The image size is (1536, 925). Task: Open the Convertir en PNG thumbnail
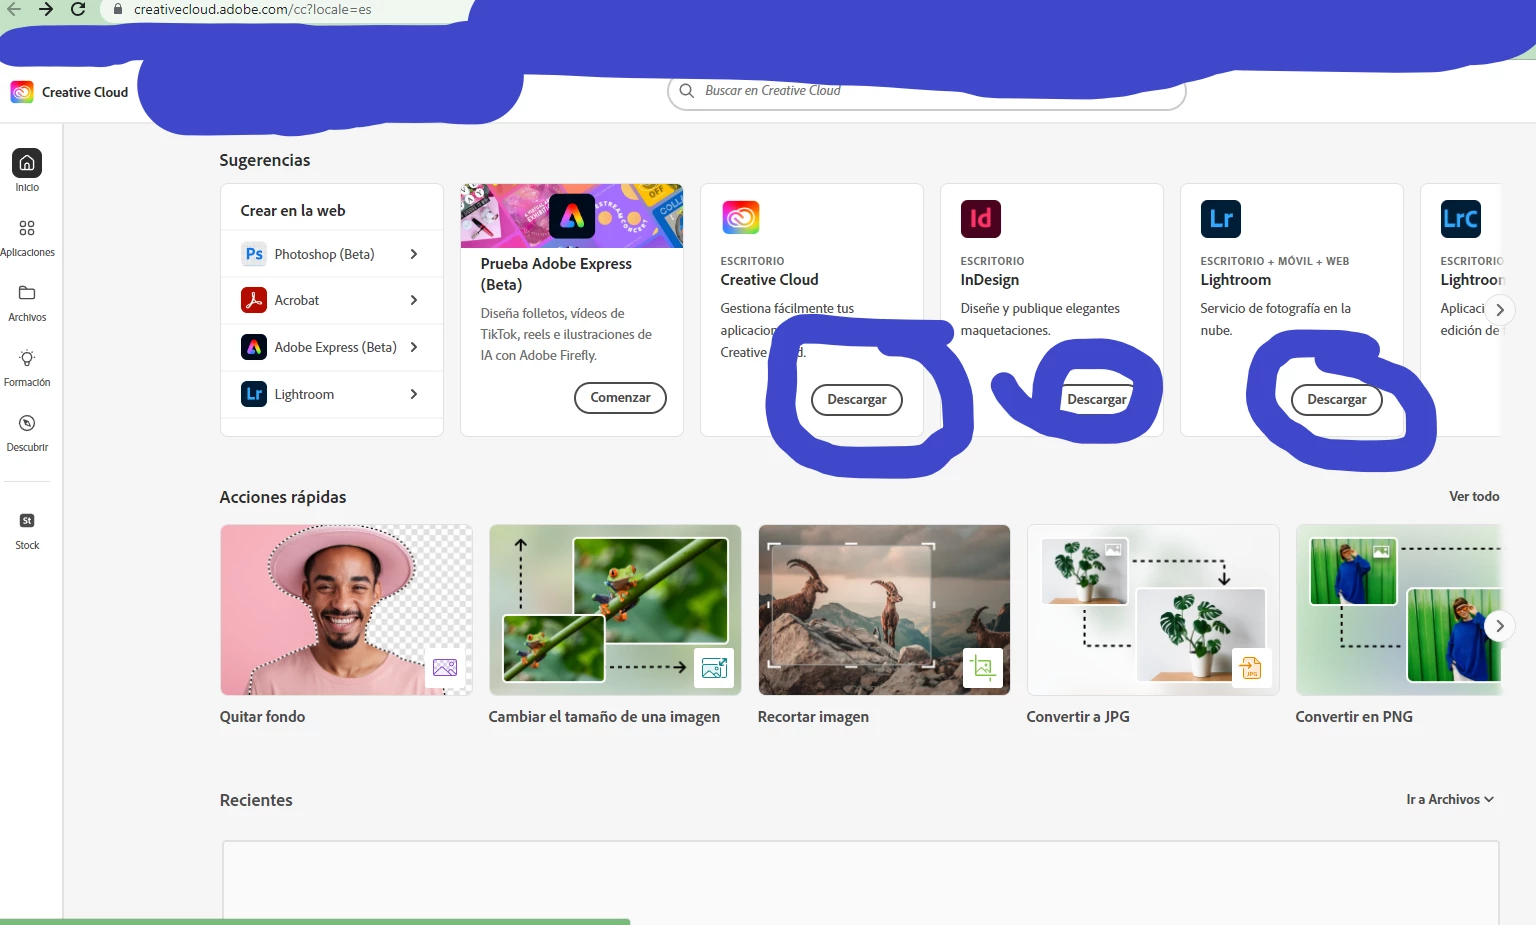[1398, 610]
